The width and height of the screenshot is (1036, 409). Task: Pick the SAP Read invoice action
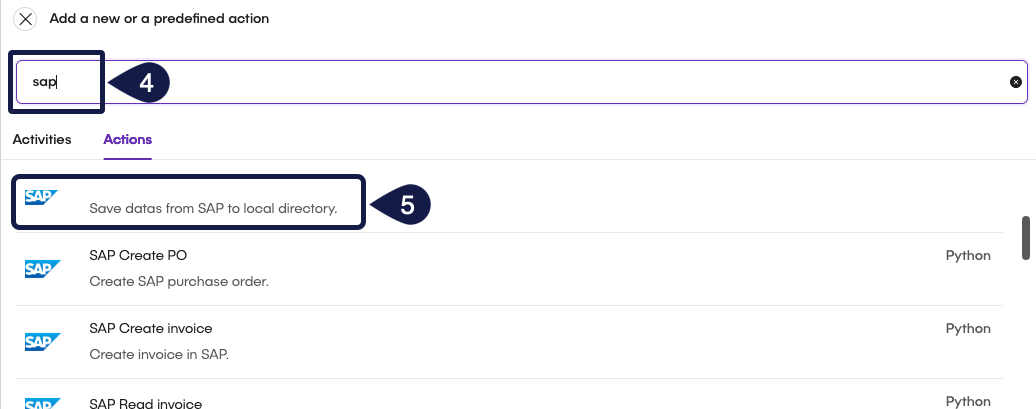[x=146, y=403]
